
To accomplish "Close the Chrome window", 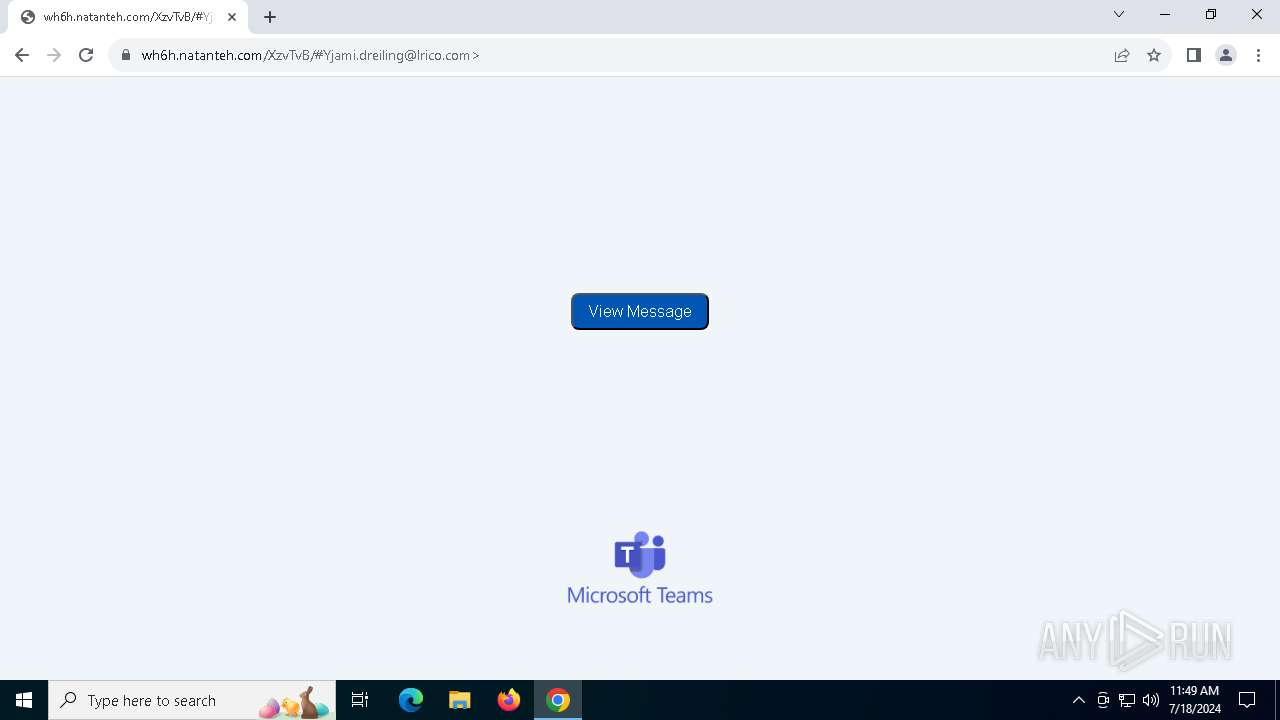I will 1257,15.
